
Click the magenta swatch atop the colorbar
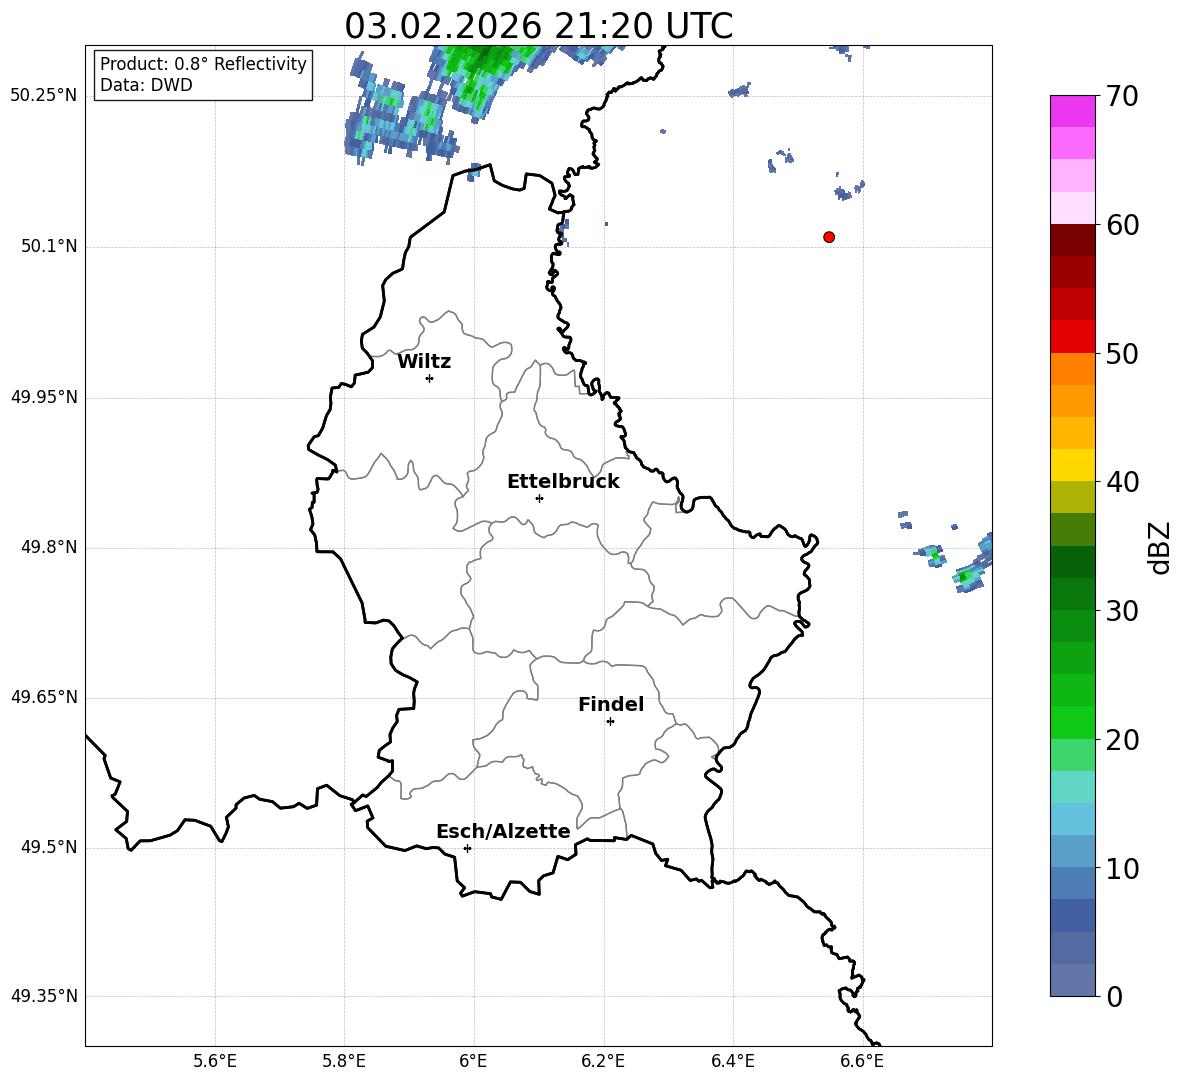pos(1072,111)
